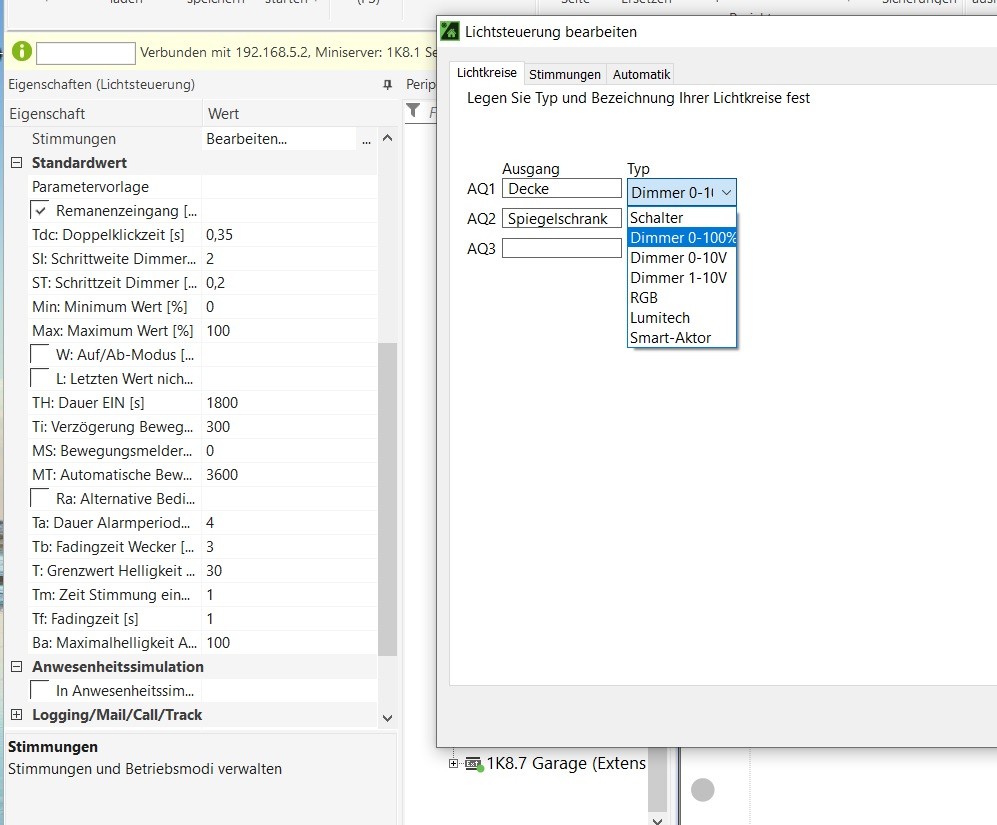Screen dimensions: 997x825
Task: Close the AQ1 Typ dropdown
Action: 726,192
